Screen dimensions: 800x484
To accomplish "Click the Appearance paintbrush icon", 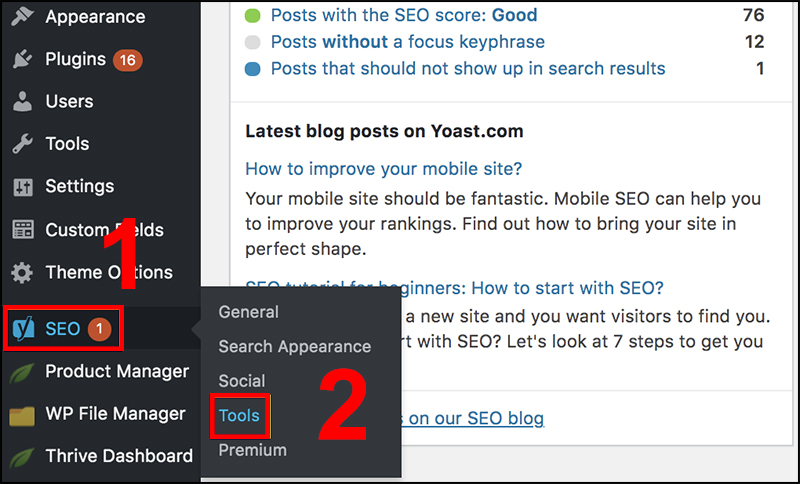I will click(22, 17).
